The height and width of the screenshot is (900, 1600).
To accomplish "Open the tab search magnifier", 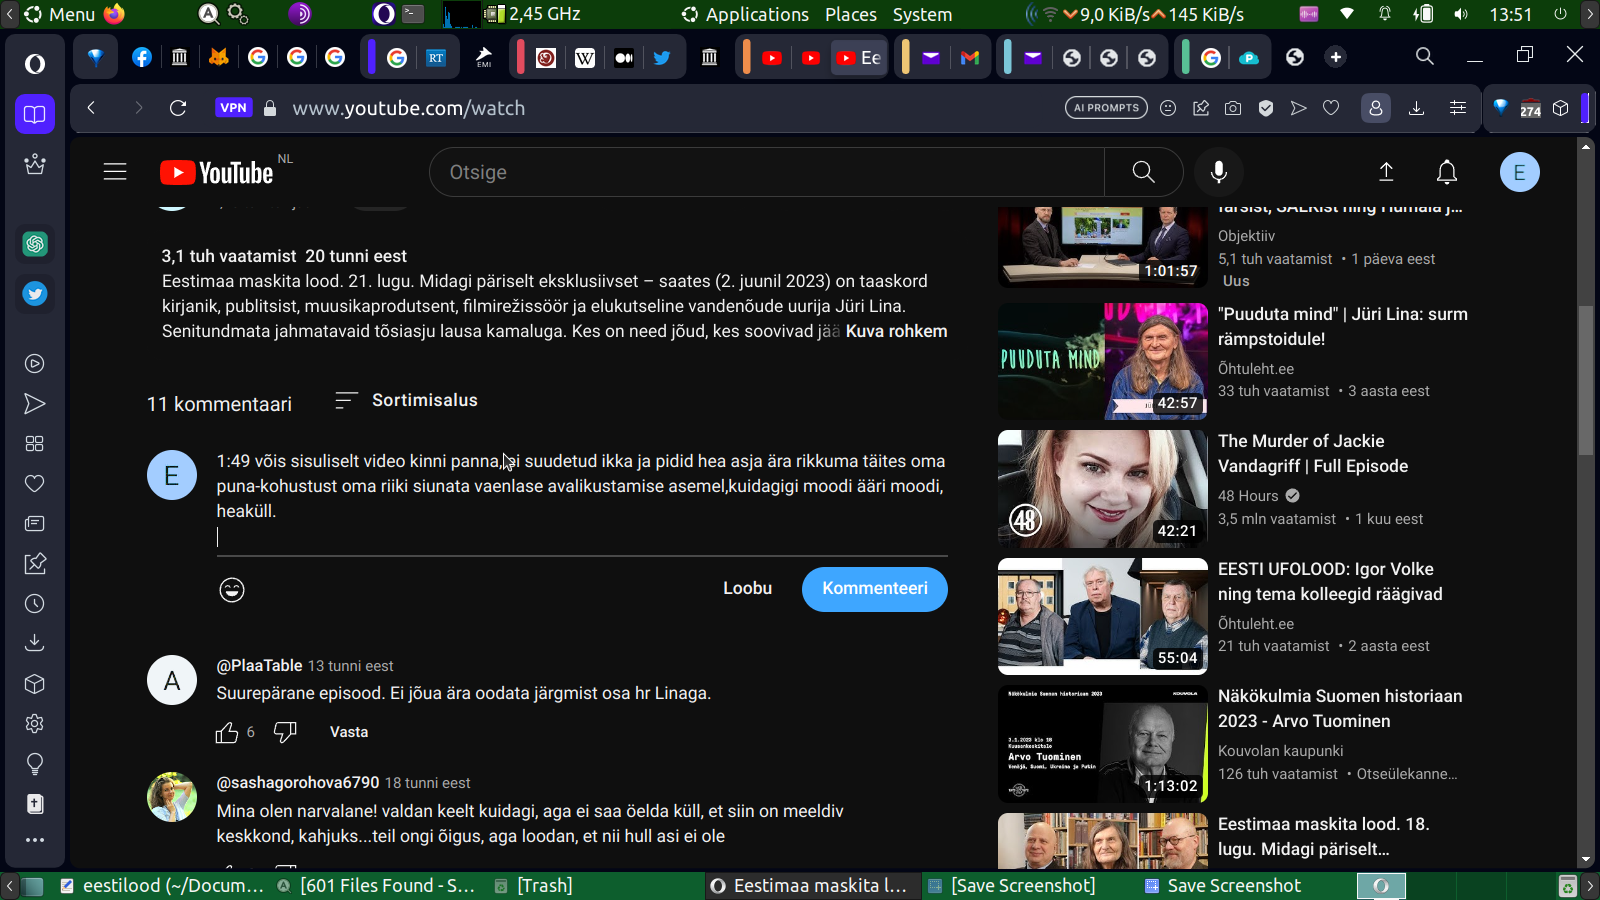I will [1425, 57].
